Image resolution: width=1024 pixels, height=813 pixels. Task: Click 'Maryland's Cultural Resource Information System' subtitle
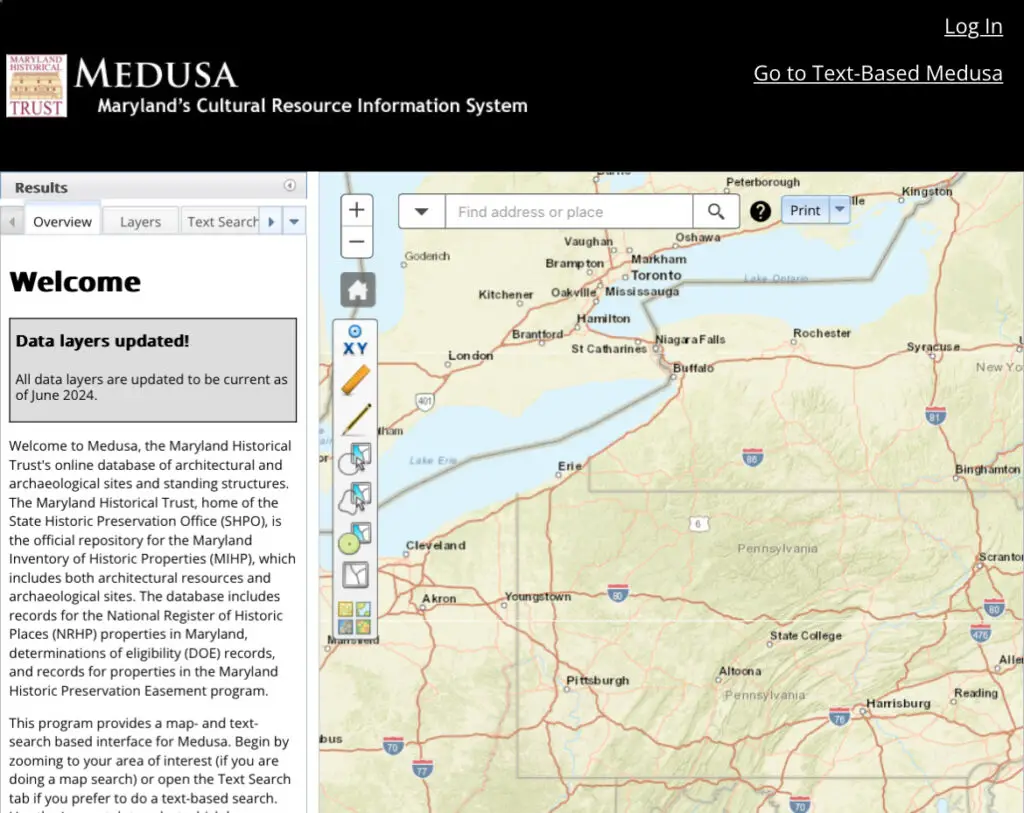[312, 106]
